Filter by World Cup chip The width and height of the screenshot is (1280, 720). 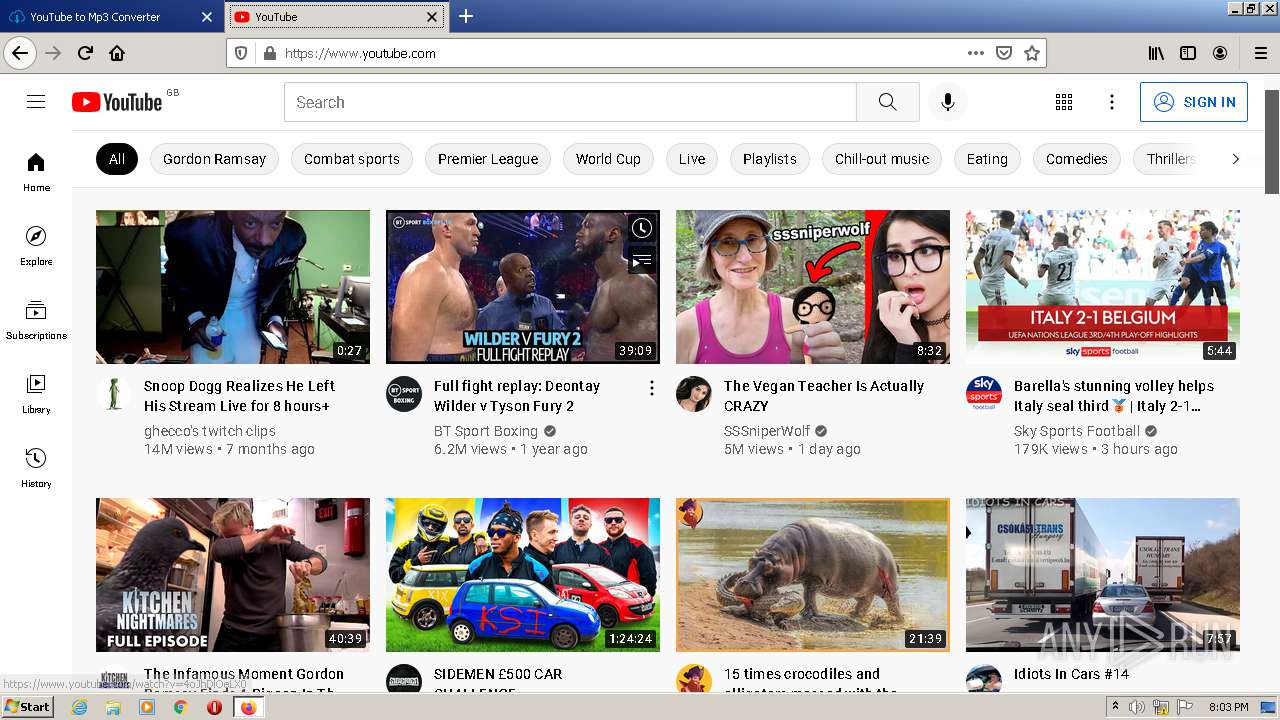[x=608, y=159]
